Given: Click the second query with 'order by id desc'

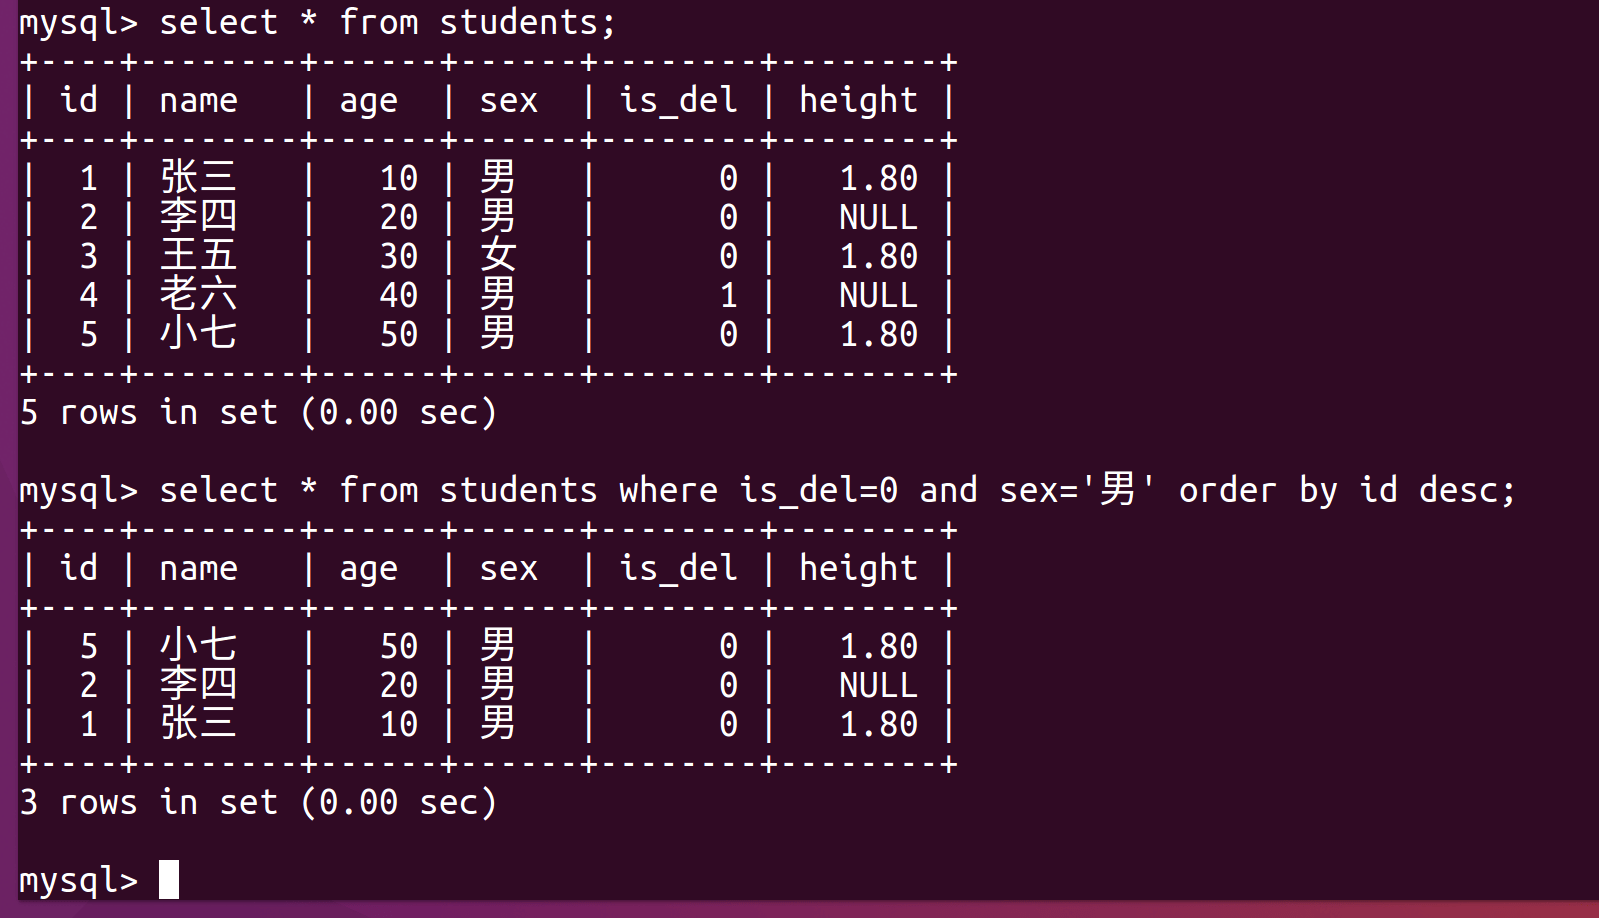Looking at the screenshot, I should pyautogui.click(x=838, y=490).
